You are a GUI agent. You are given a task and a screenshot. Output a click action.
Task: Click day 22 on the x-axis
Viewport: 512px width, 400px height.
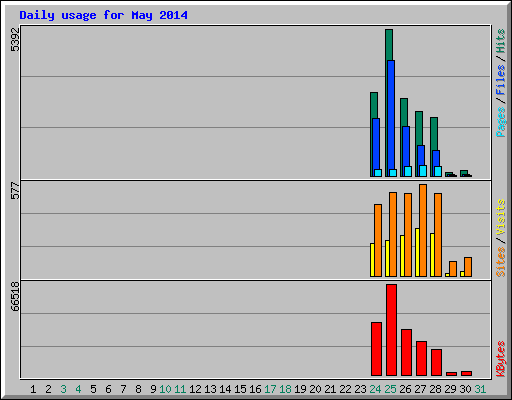(345, 389)
